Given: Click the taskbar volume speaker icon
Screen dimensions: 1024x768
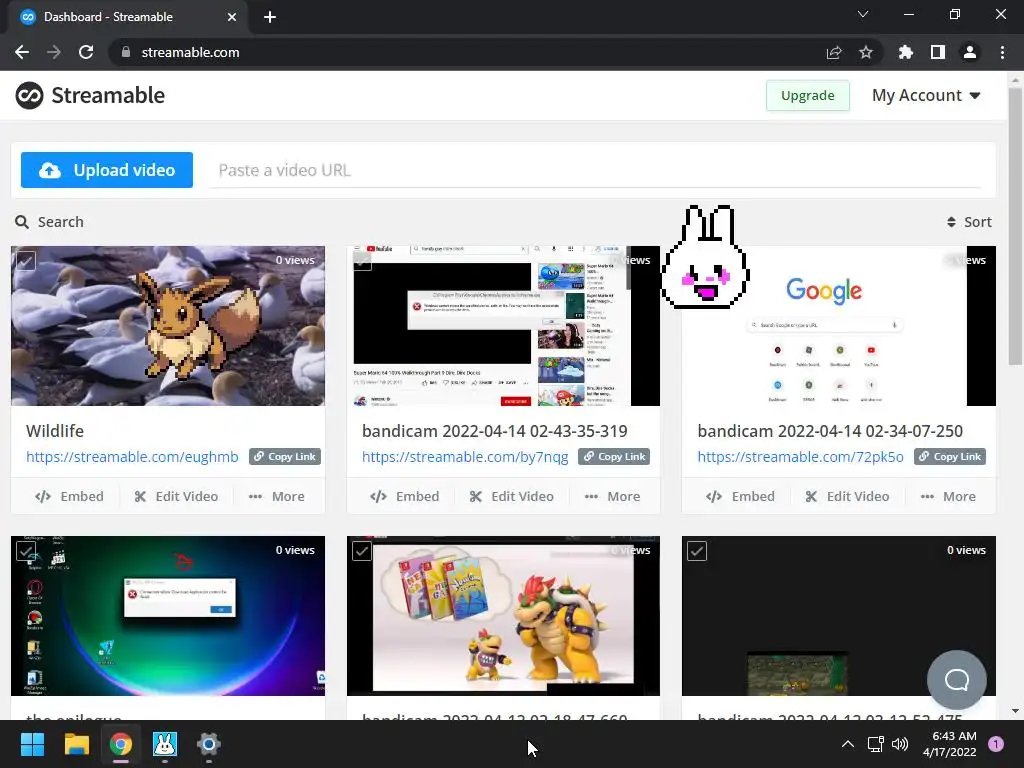Looking at the screenshot, I should click(x=900, y=744).
